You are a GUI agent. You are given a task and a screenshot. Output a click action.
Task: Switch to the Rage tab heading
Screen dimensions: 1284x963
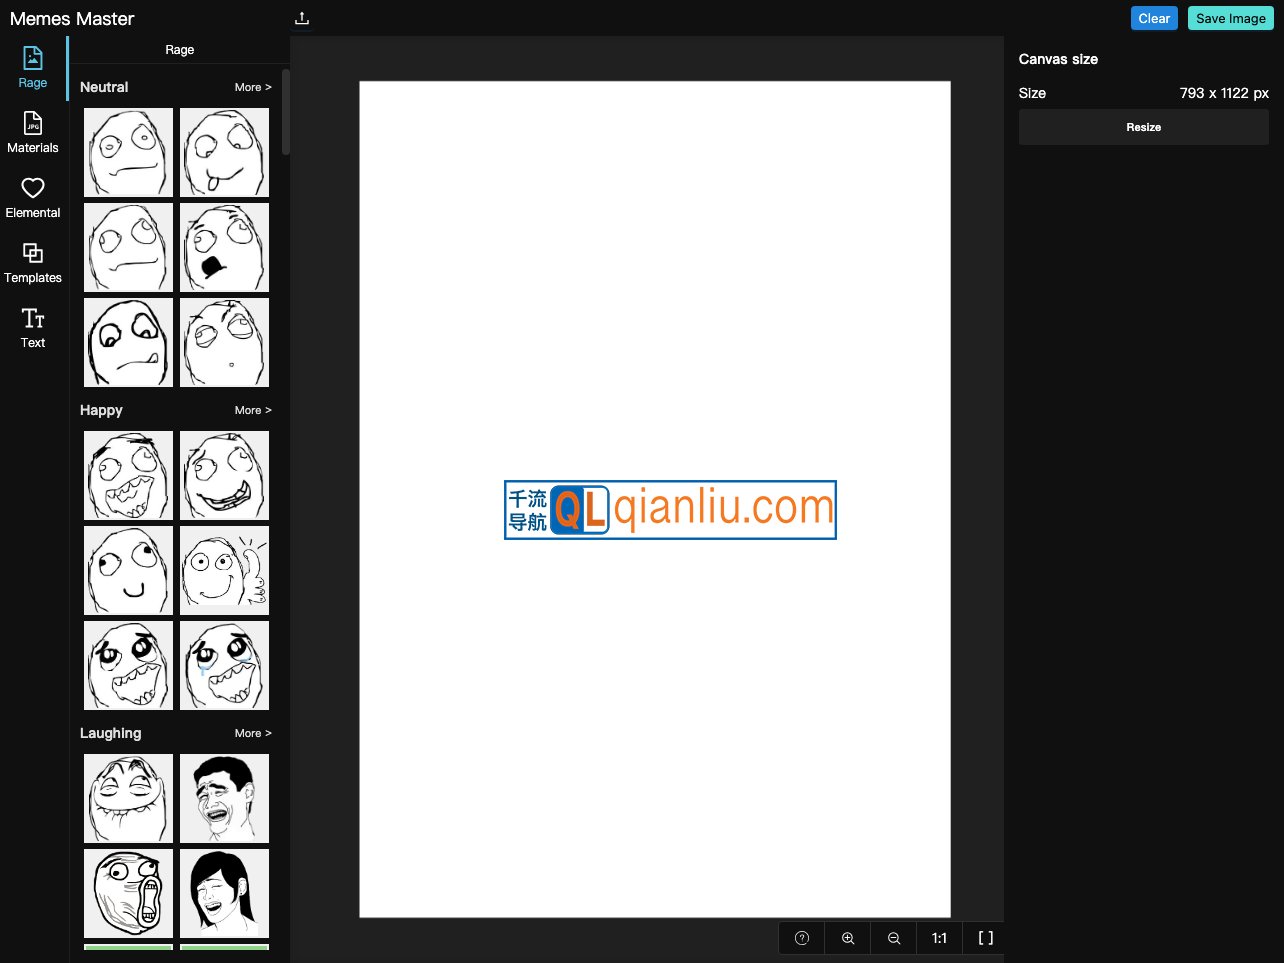(x=180, y=49)
